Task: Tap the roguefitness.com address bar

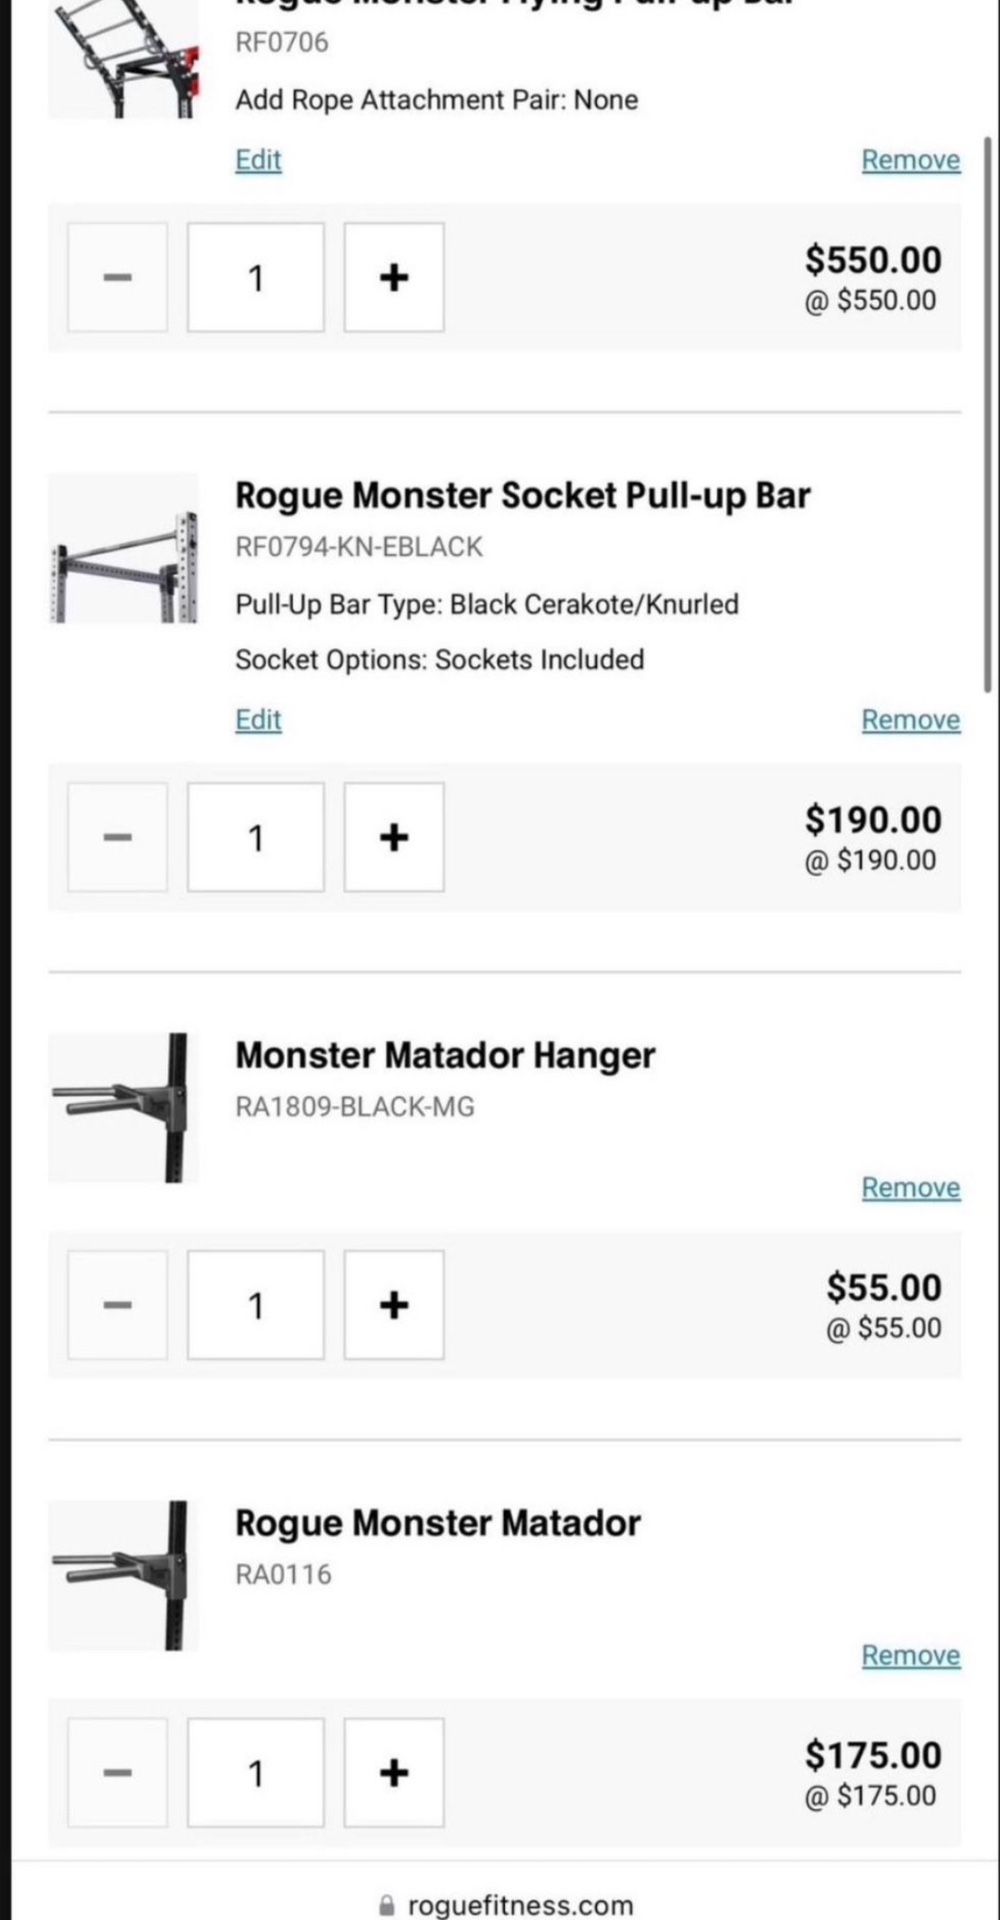Action: [x=508, y=1904]
